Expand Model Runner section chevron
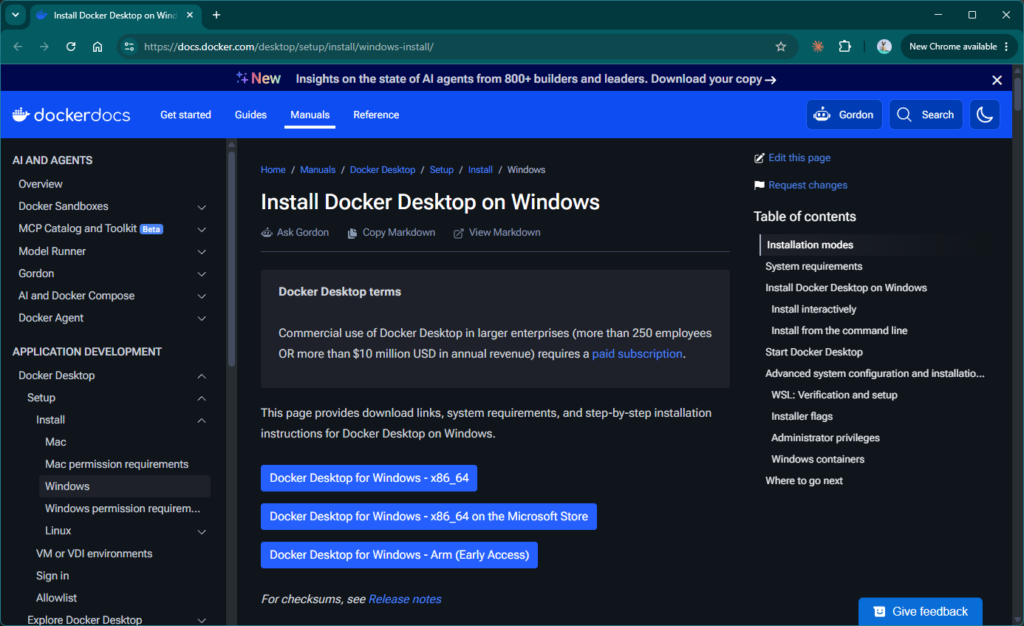This screenshot has height=626, width=1024. click(x=202, y=251)
